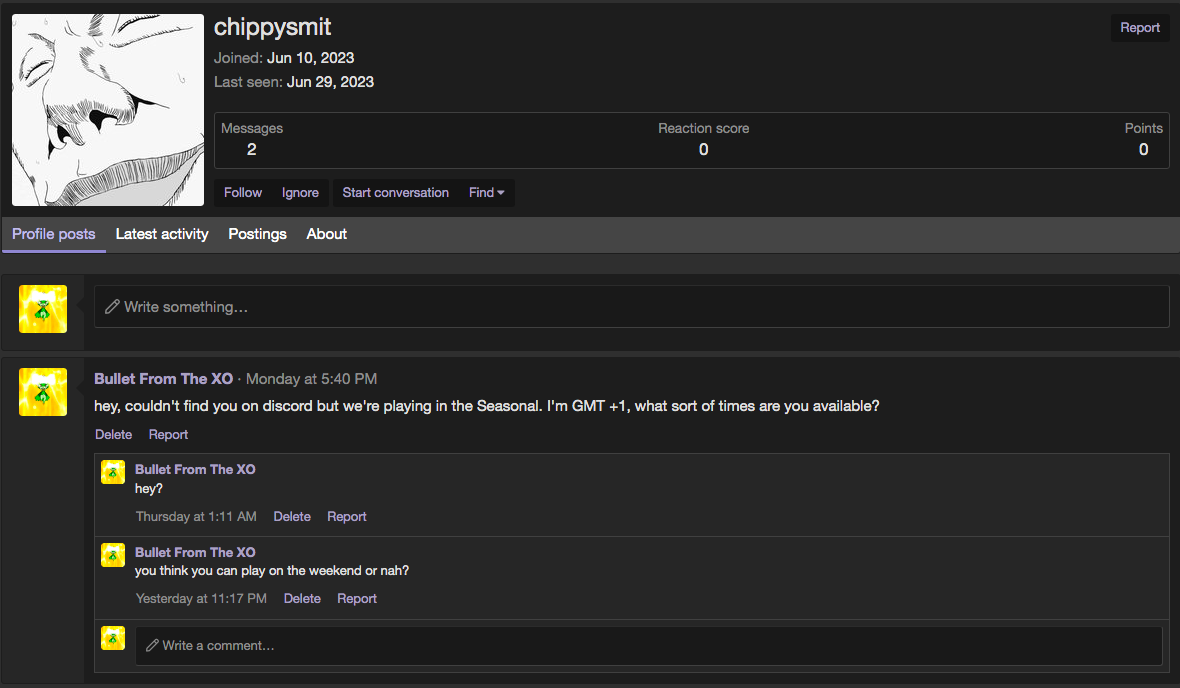This screenshot has height=688, width=1180.
Task: Click avatar next to the 'hey?' comment
Action: tap(113, 472)
